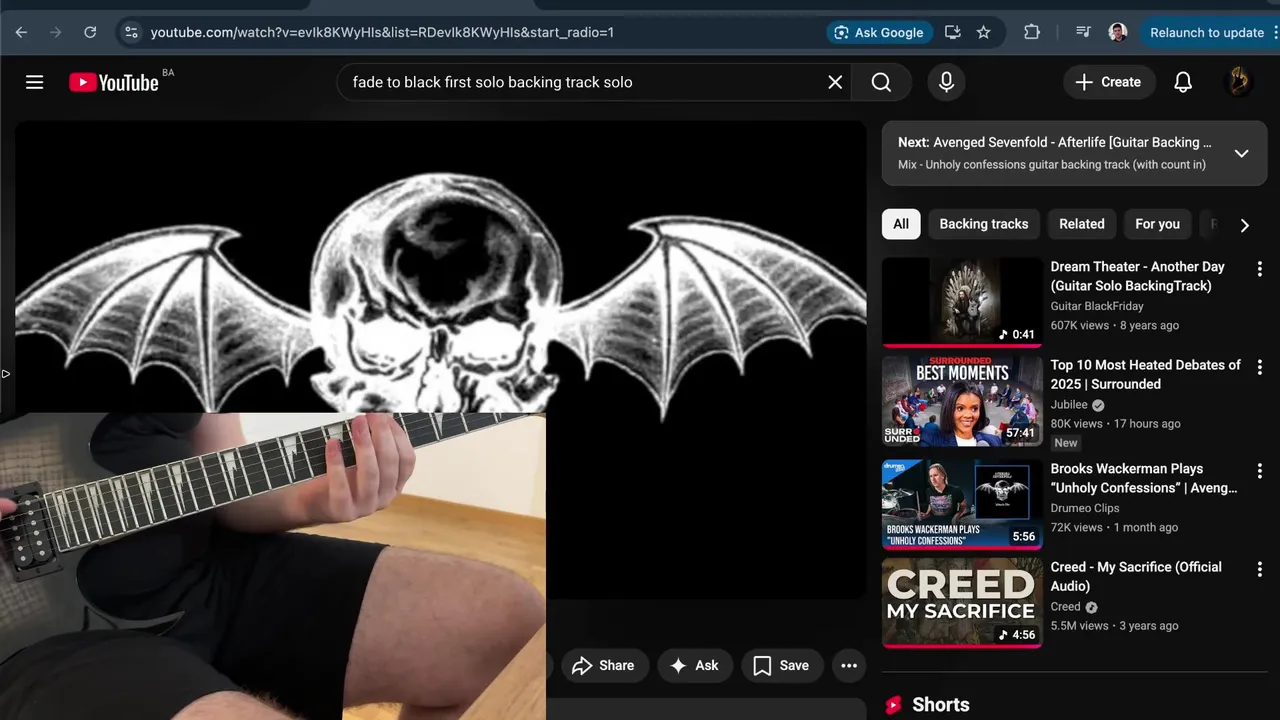Click the Ask button under the video
Viewport: 1280px width, 720px height.
point(695,665)
